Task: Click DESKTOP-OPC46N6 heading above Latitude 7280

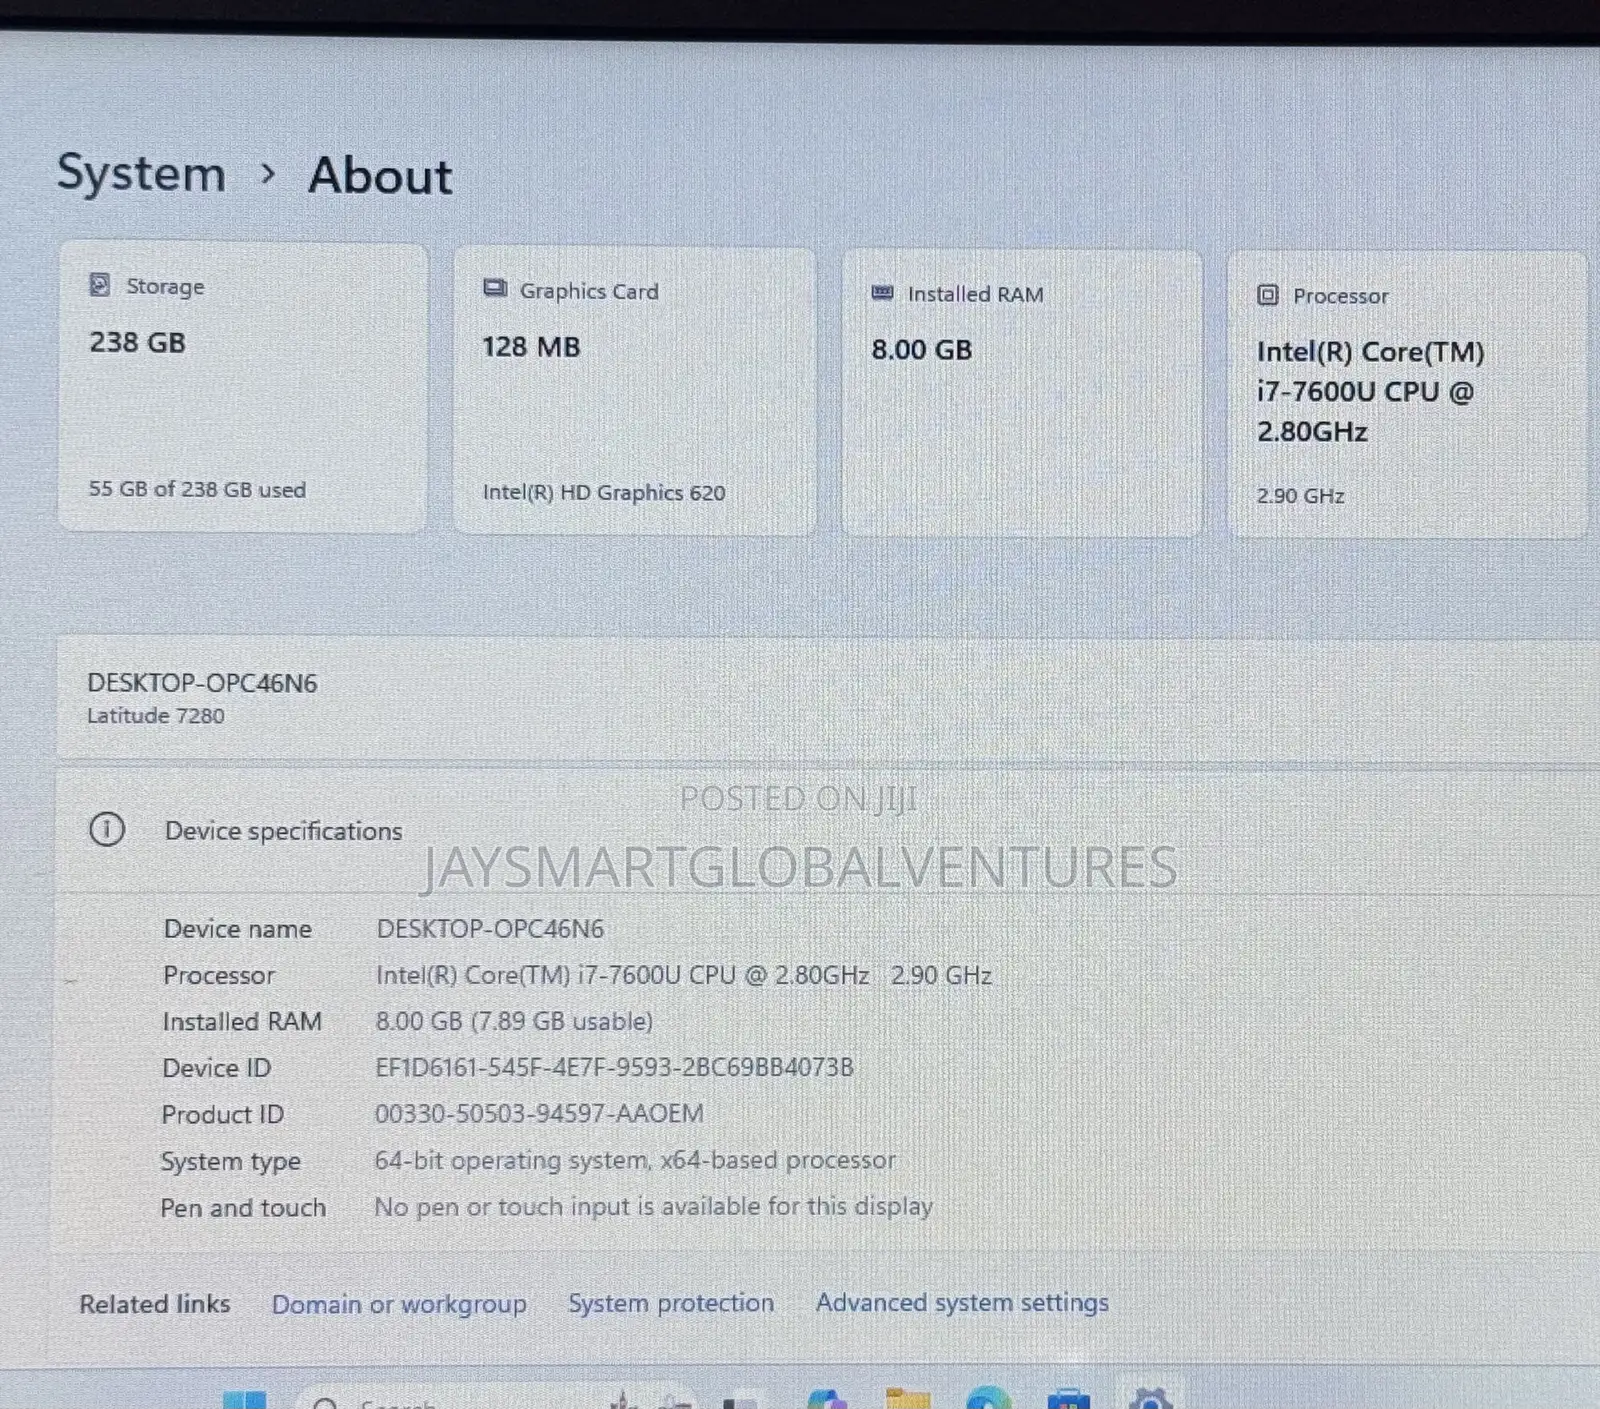Action: click(x=202, y=683)
